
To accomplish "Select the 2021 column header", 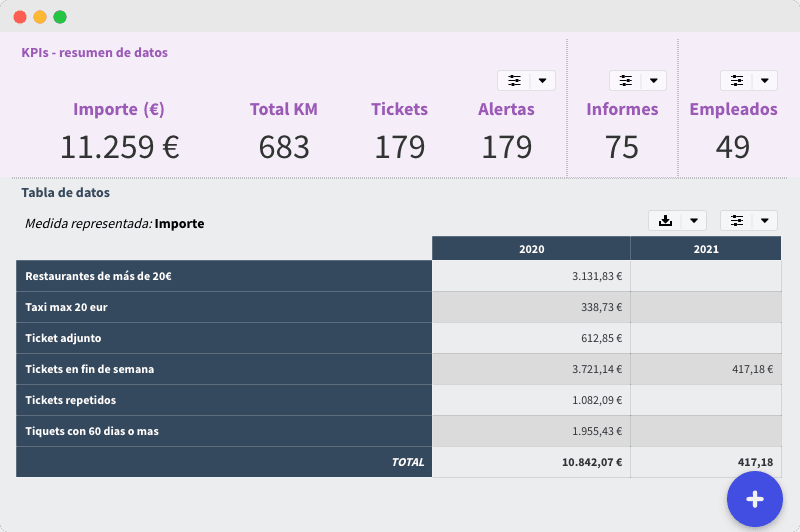I will (706, 248).
